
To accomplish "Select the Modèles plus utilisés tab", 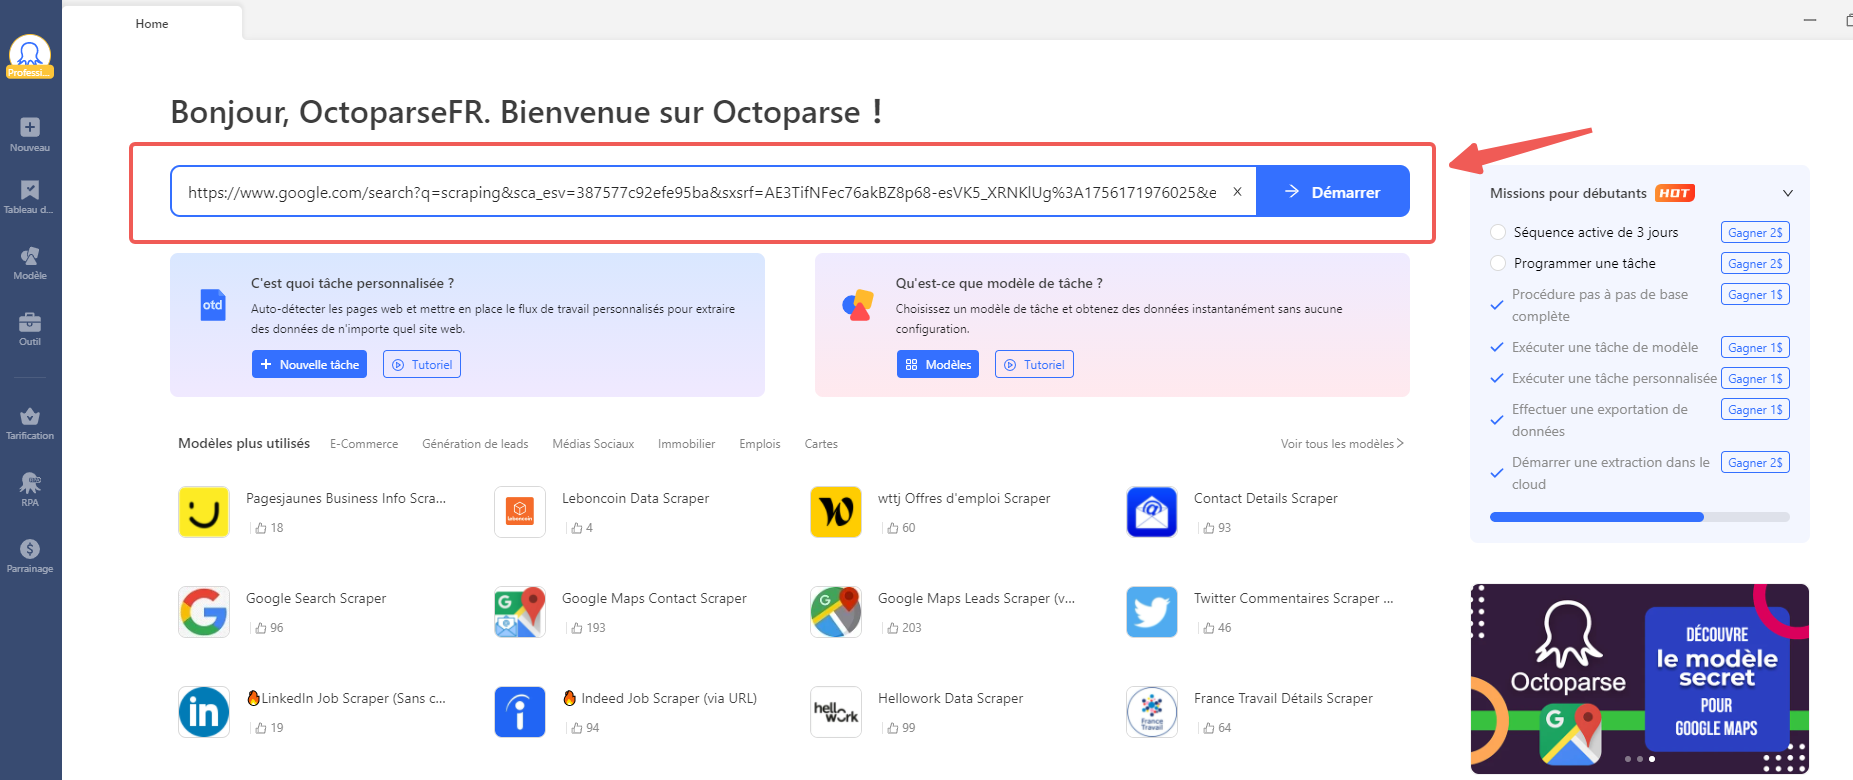I will (x=244, y=443).
